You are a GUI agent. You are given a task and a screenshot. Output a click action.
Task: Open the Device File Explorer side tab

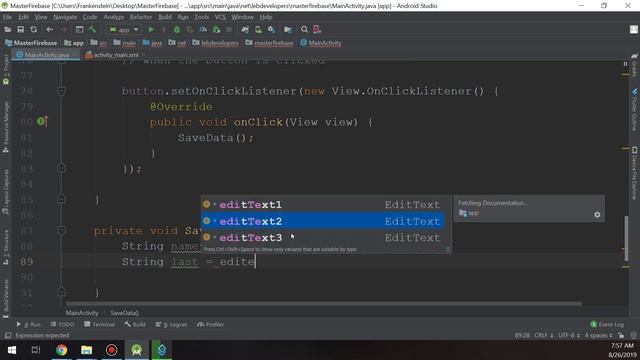(634, 173)
